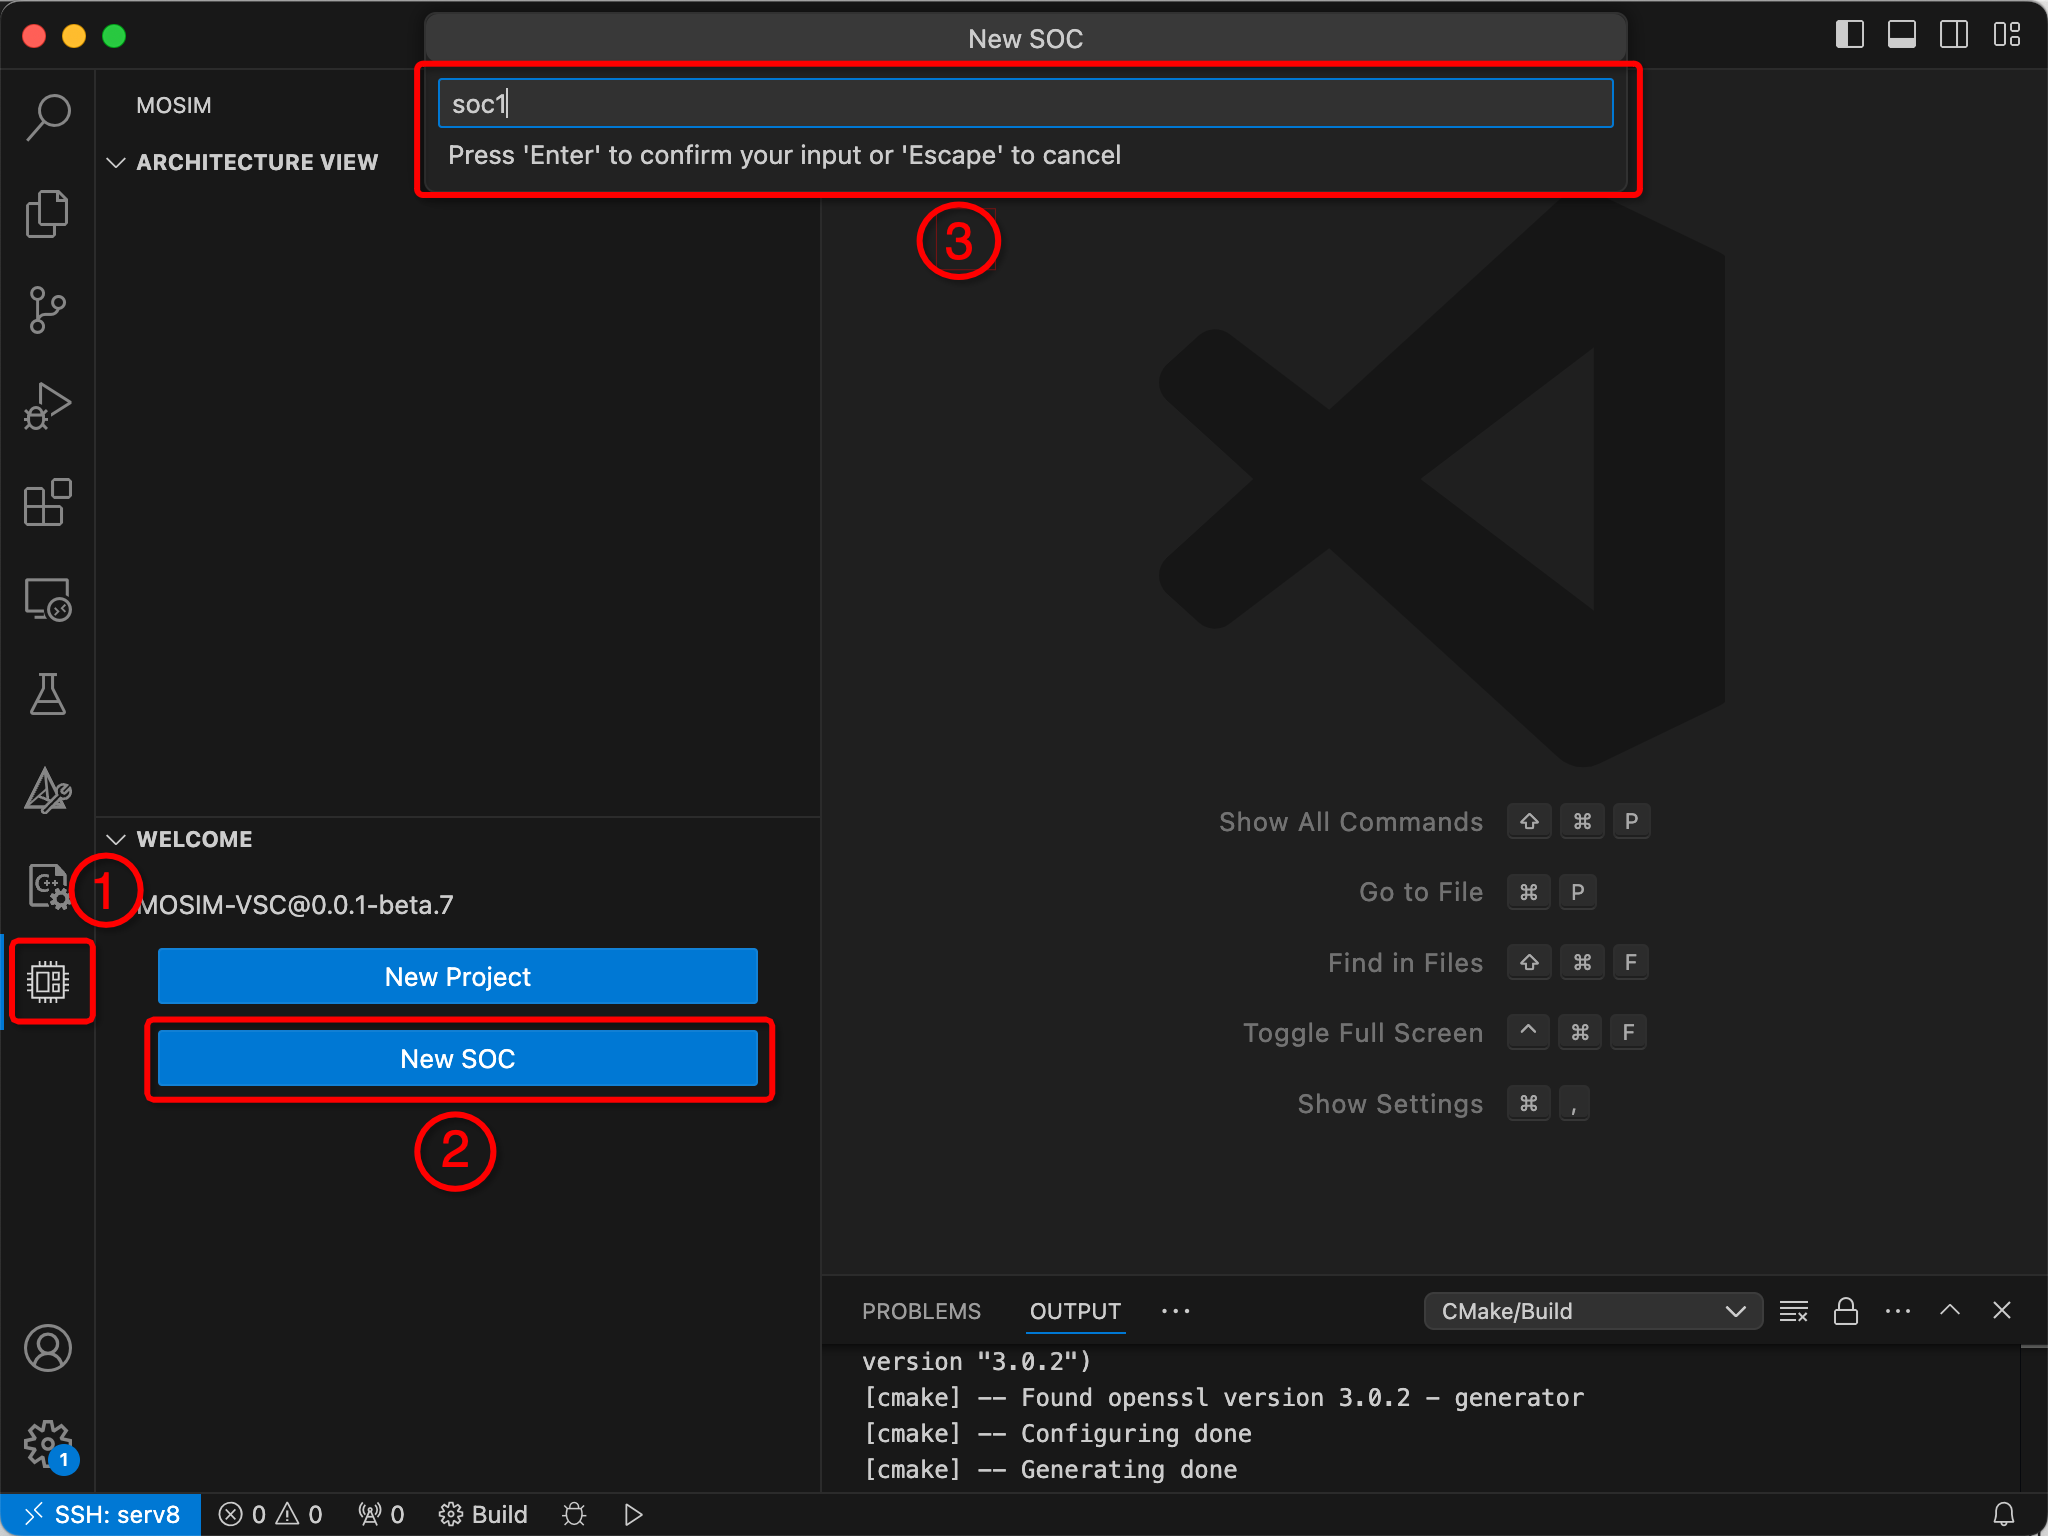
Task: Click the MOSIM-VSC@0.0.1-beta.7 version text
Action: coord(296,905)
